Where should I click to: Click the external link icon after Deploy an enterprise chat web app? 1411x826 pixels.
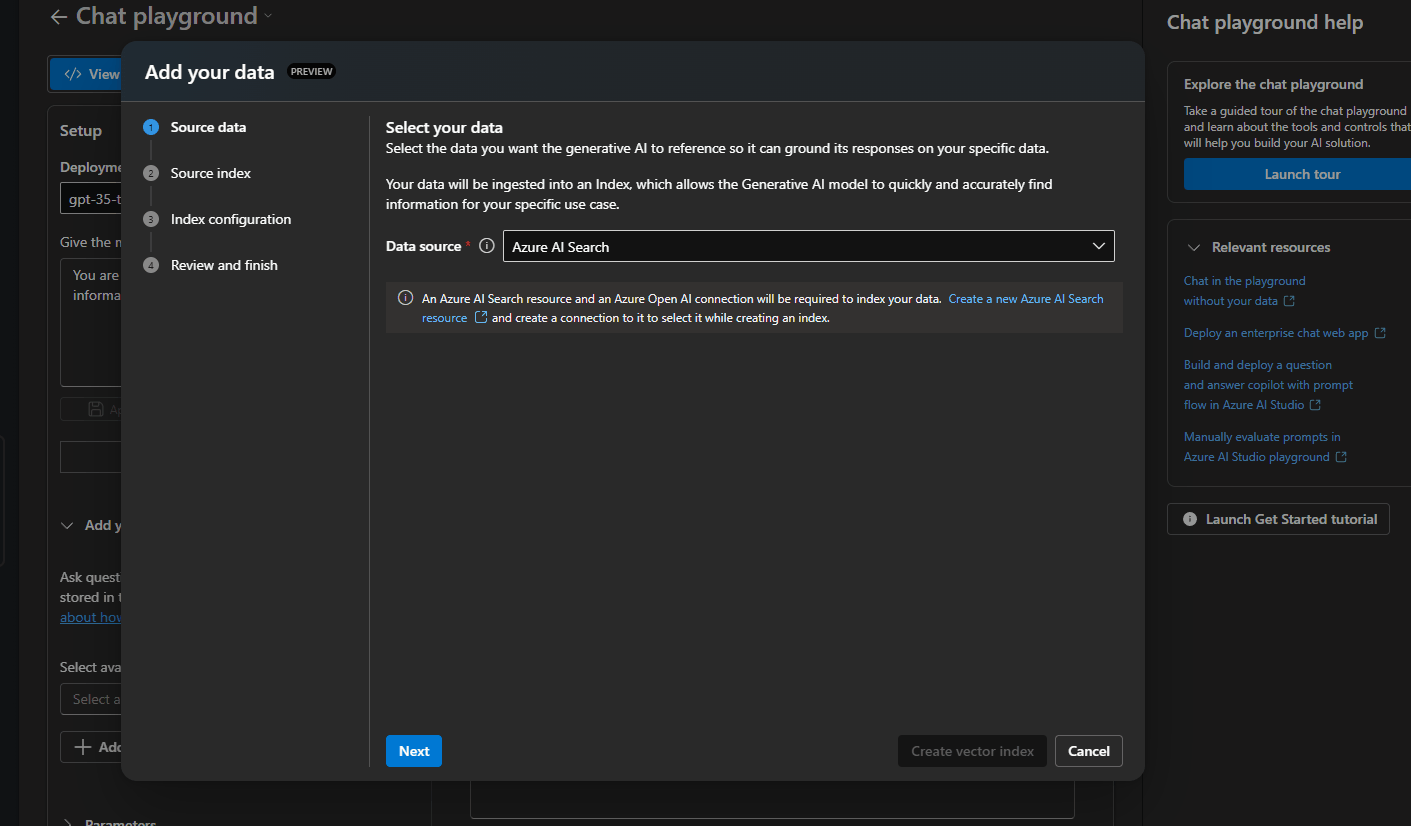[1380, 333]
